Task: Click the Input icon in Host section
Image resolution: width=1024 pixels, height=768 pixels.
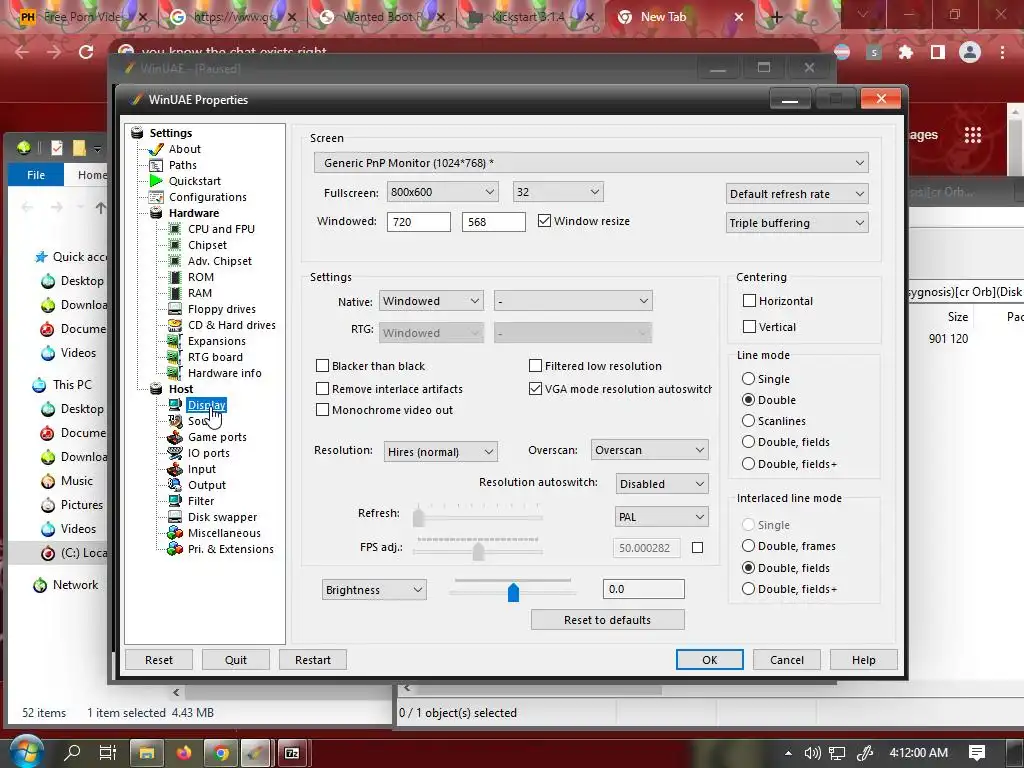Action: (175, 469)
